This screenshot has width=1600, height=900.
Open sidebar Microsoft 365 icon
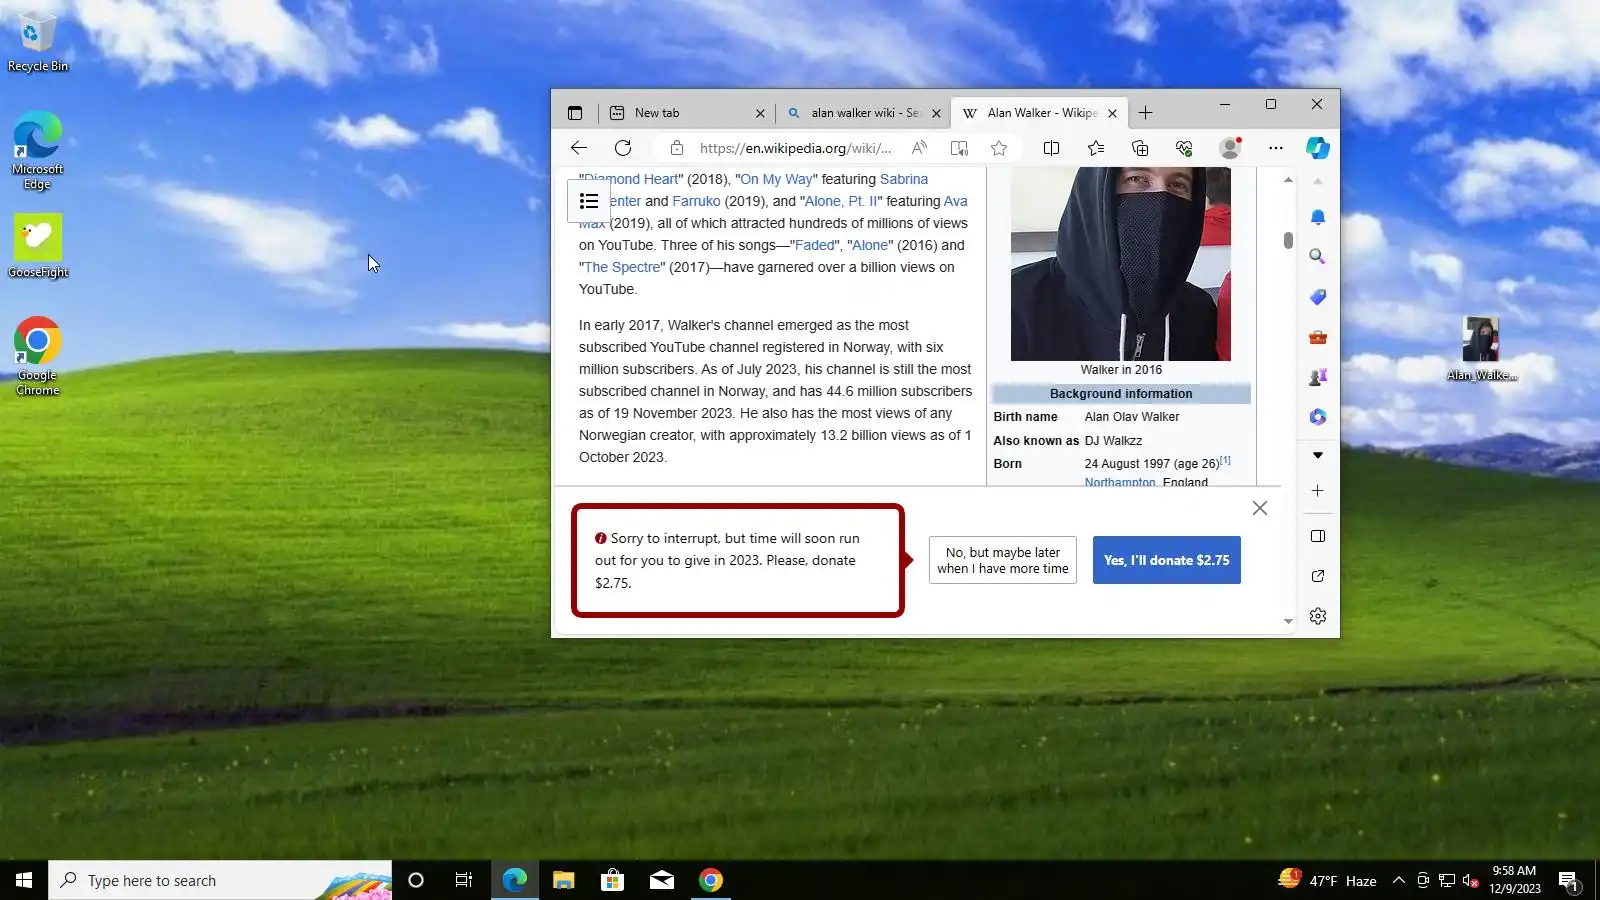coord(1318,417)
